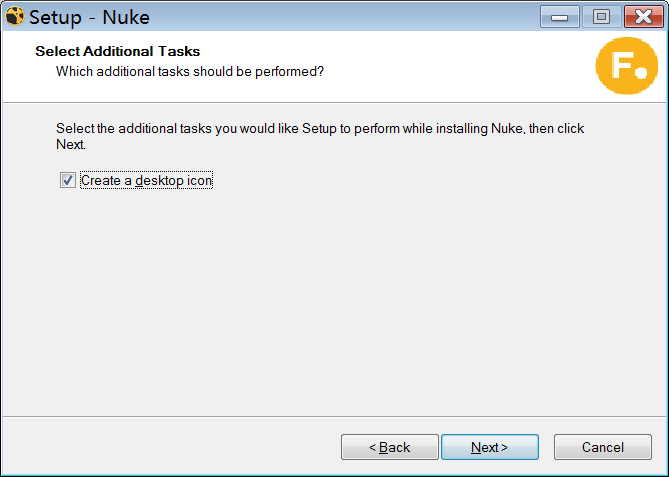
Task: Click the instruction paragraph about additional tasks
Action: pyautogui.click(x=320, y=130)
